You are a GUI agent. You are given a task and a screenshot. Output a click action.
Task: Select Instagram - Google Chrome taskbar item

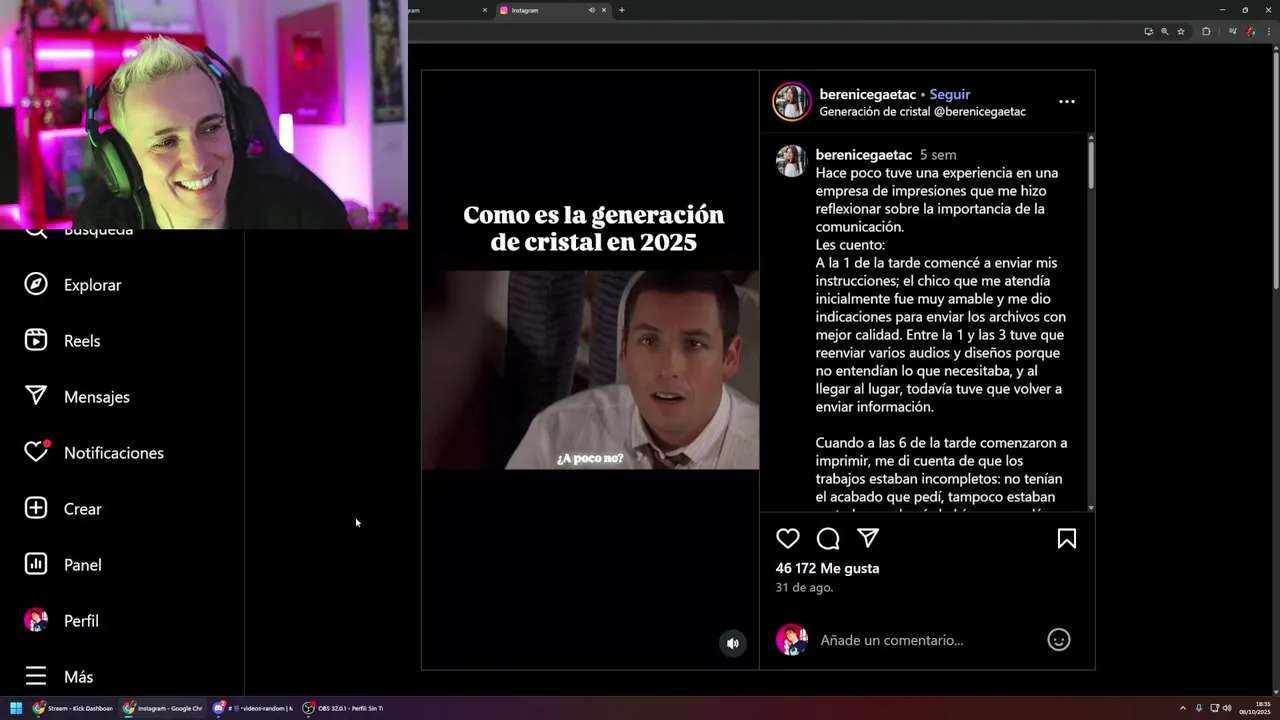coord(163,708)
